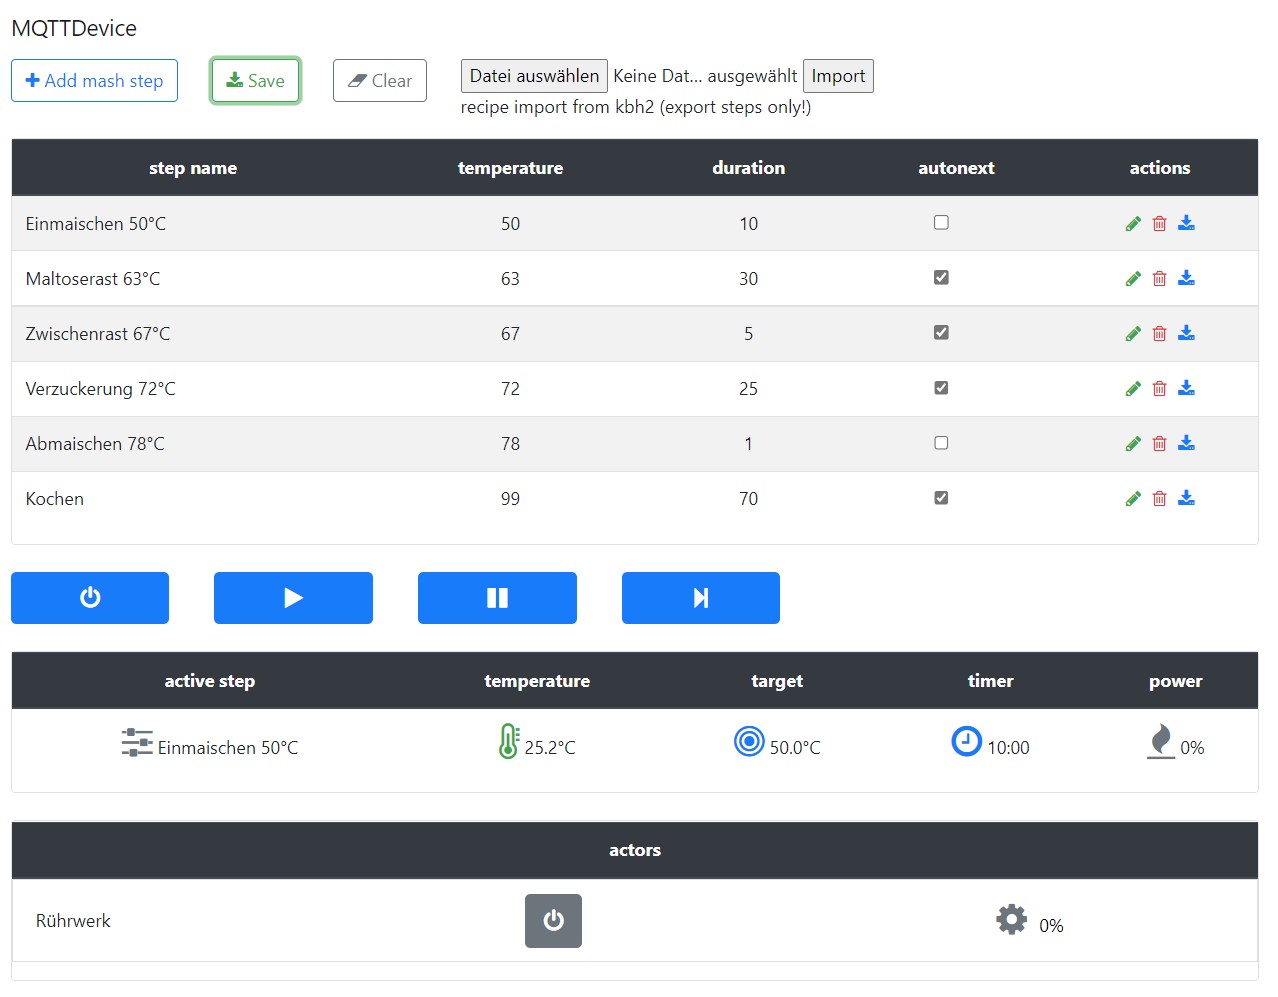The width and height of the screenshot is (1278, 997).
Task: Click the Add mash step button
Action: pyautogui.click(x=94, y=81)
